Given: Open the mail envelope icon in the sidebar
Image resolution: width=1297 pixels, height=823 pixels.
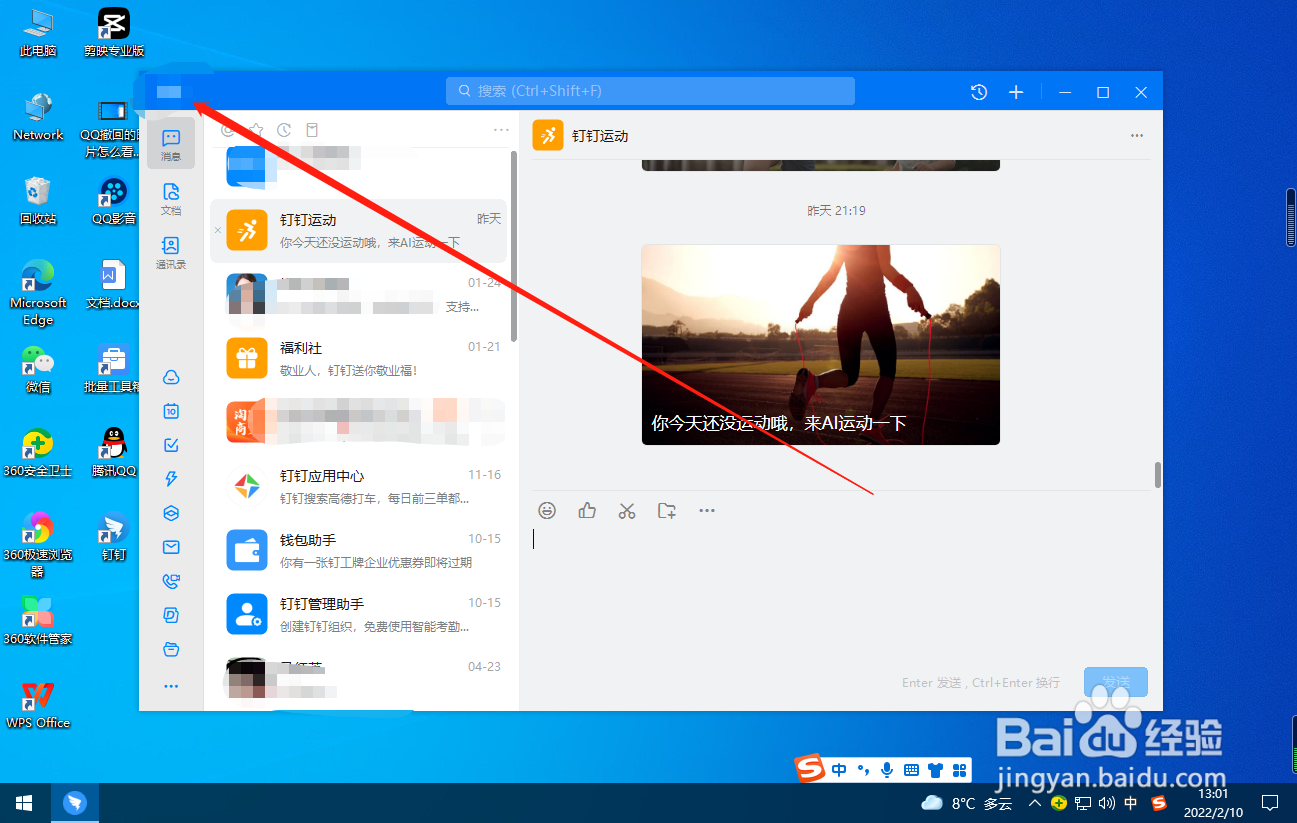Looking at the screenshot, I should point(170,547).
